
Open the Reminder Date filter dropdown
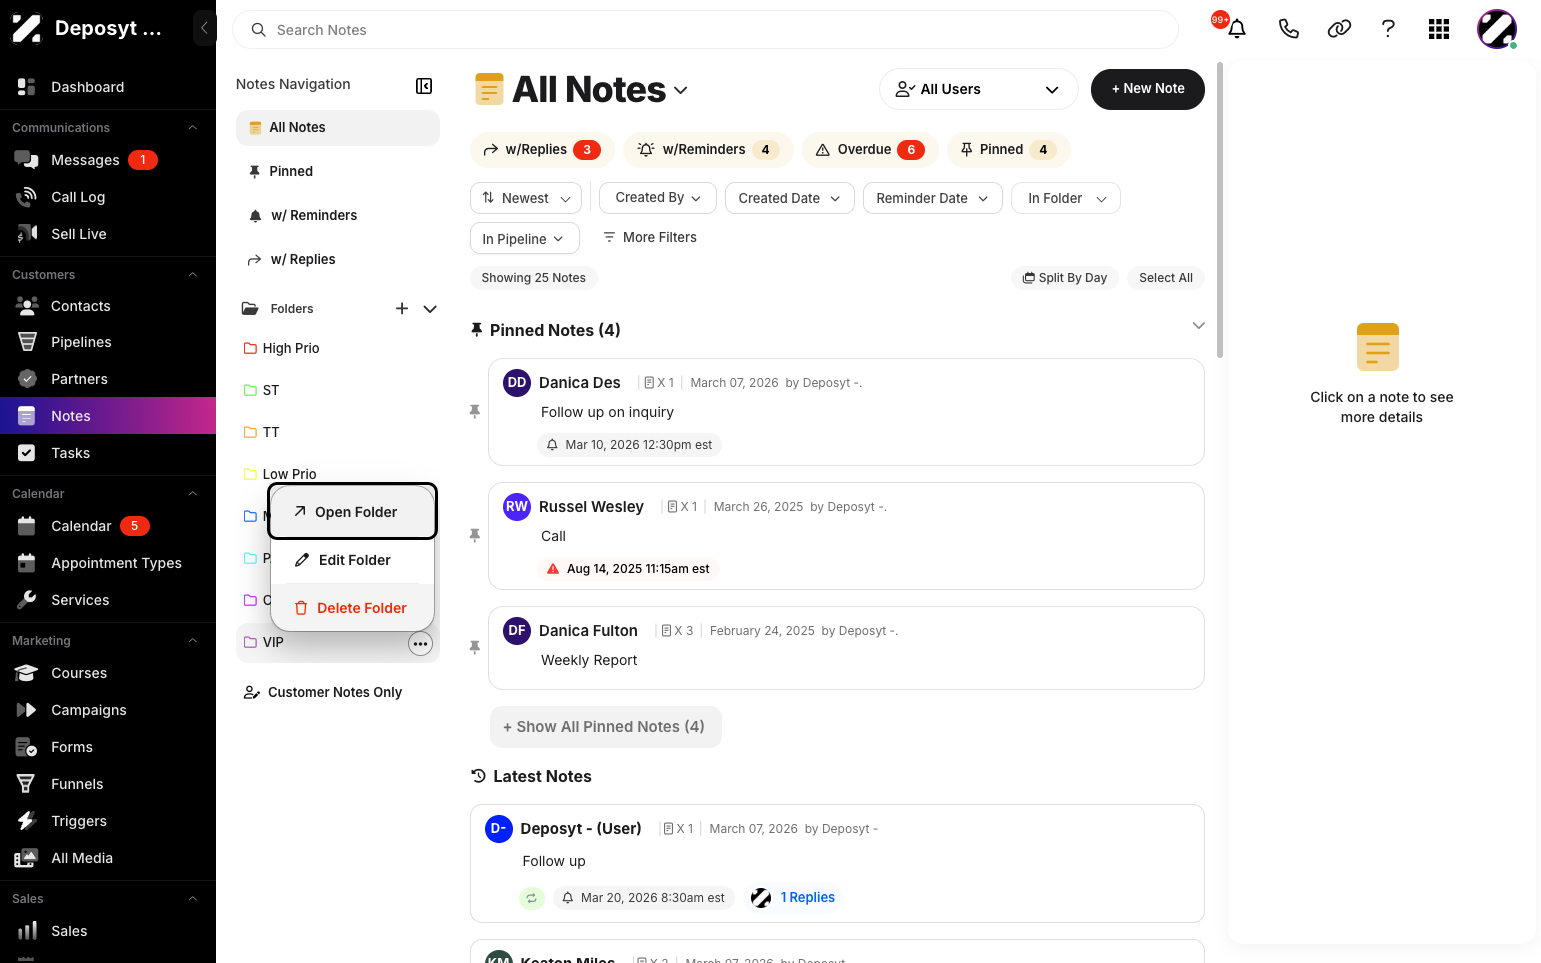coord(933,198)
